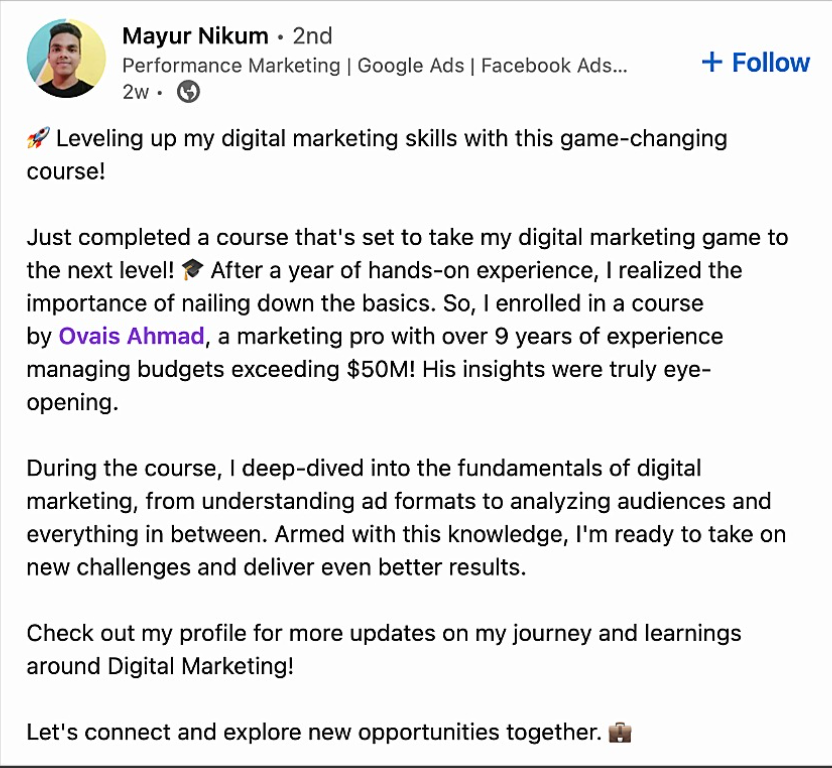Click the rocket emoji starting the post
Viewport: 832px width, 768px height.
click(x=37, y=138)
